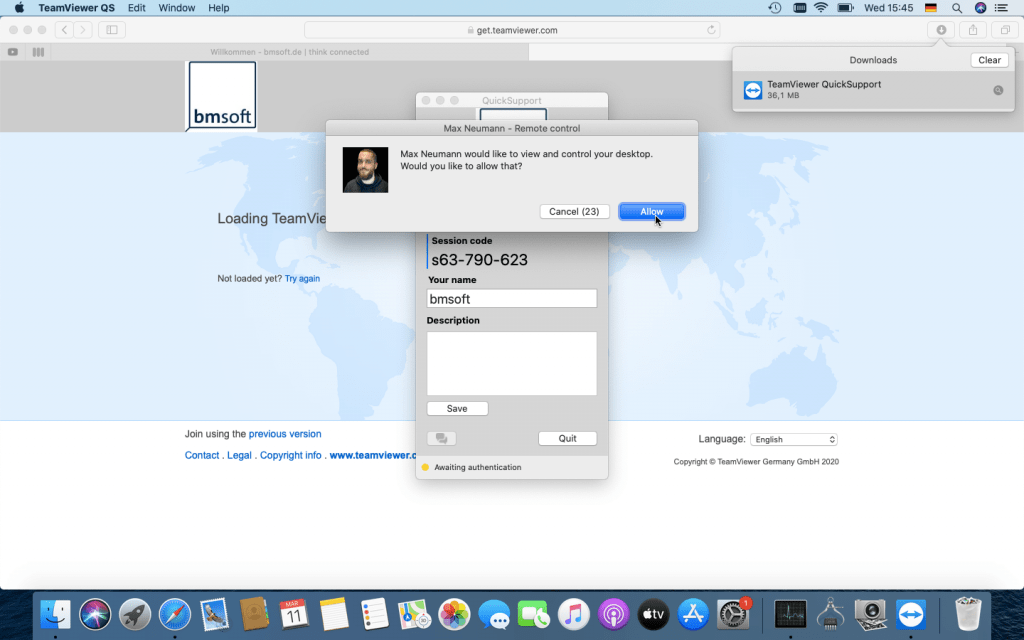1024x640 pixels.
Task: Open Photos icon in Dock
Action: click(x=454, y=615)
